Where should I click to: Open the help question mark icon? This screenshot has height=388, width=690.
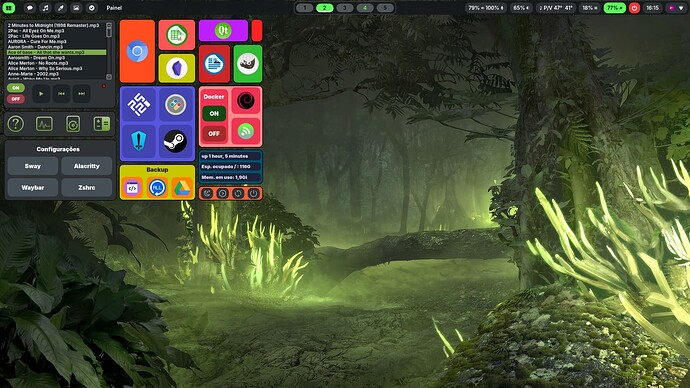[x=15, y=124]
